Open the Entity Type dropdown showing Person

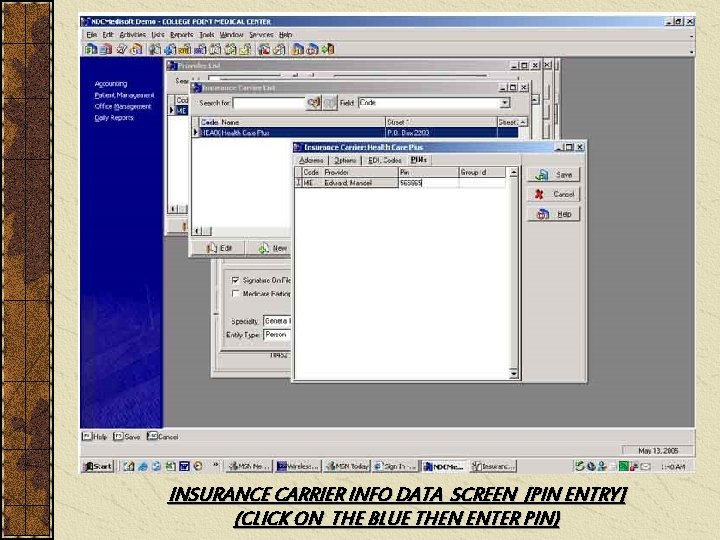[x=277, y=335]
